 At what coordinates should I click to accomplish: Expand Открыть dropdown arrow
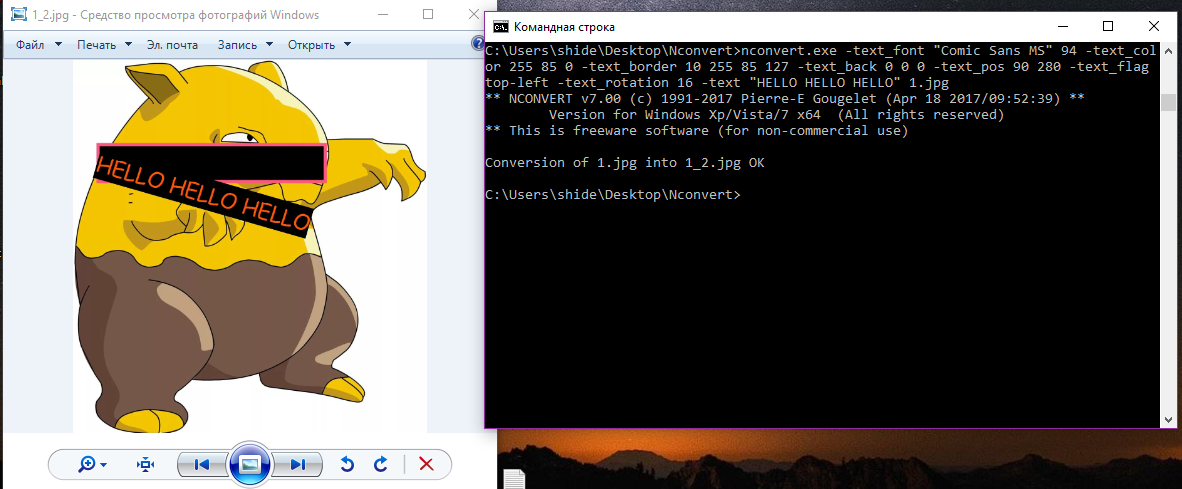coord(347,44)
